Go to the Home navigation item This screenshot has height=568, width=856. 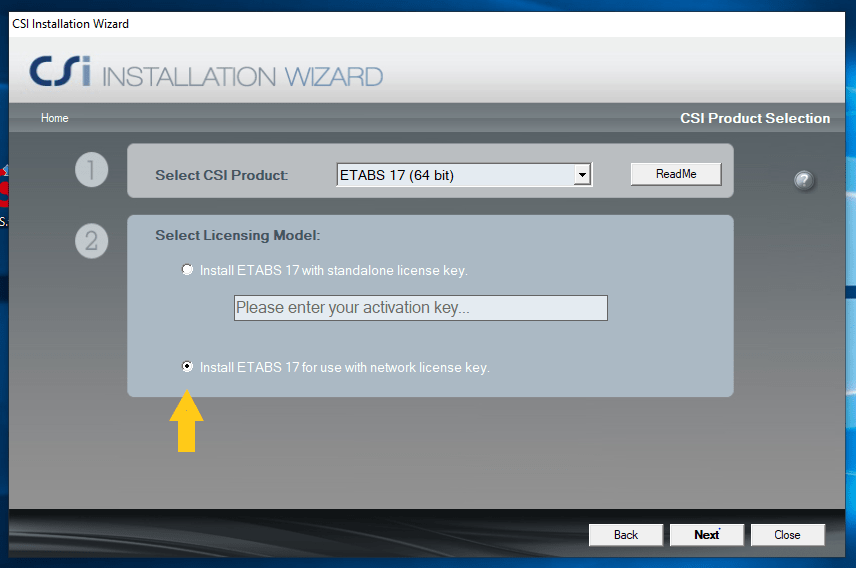tap(55, 118)
